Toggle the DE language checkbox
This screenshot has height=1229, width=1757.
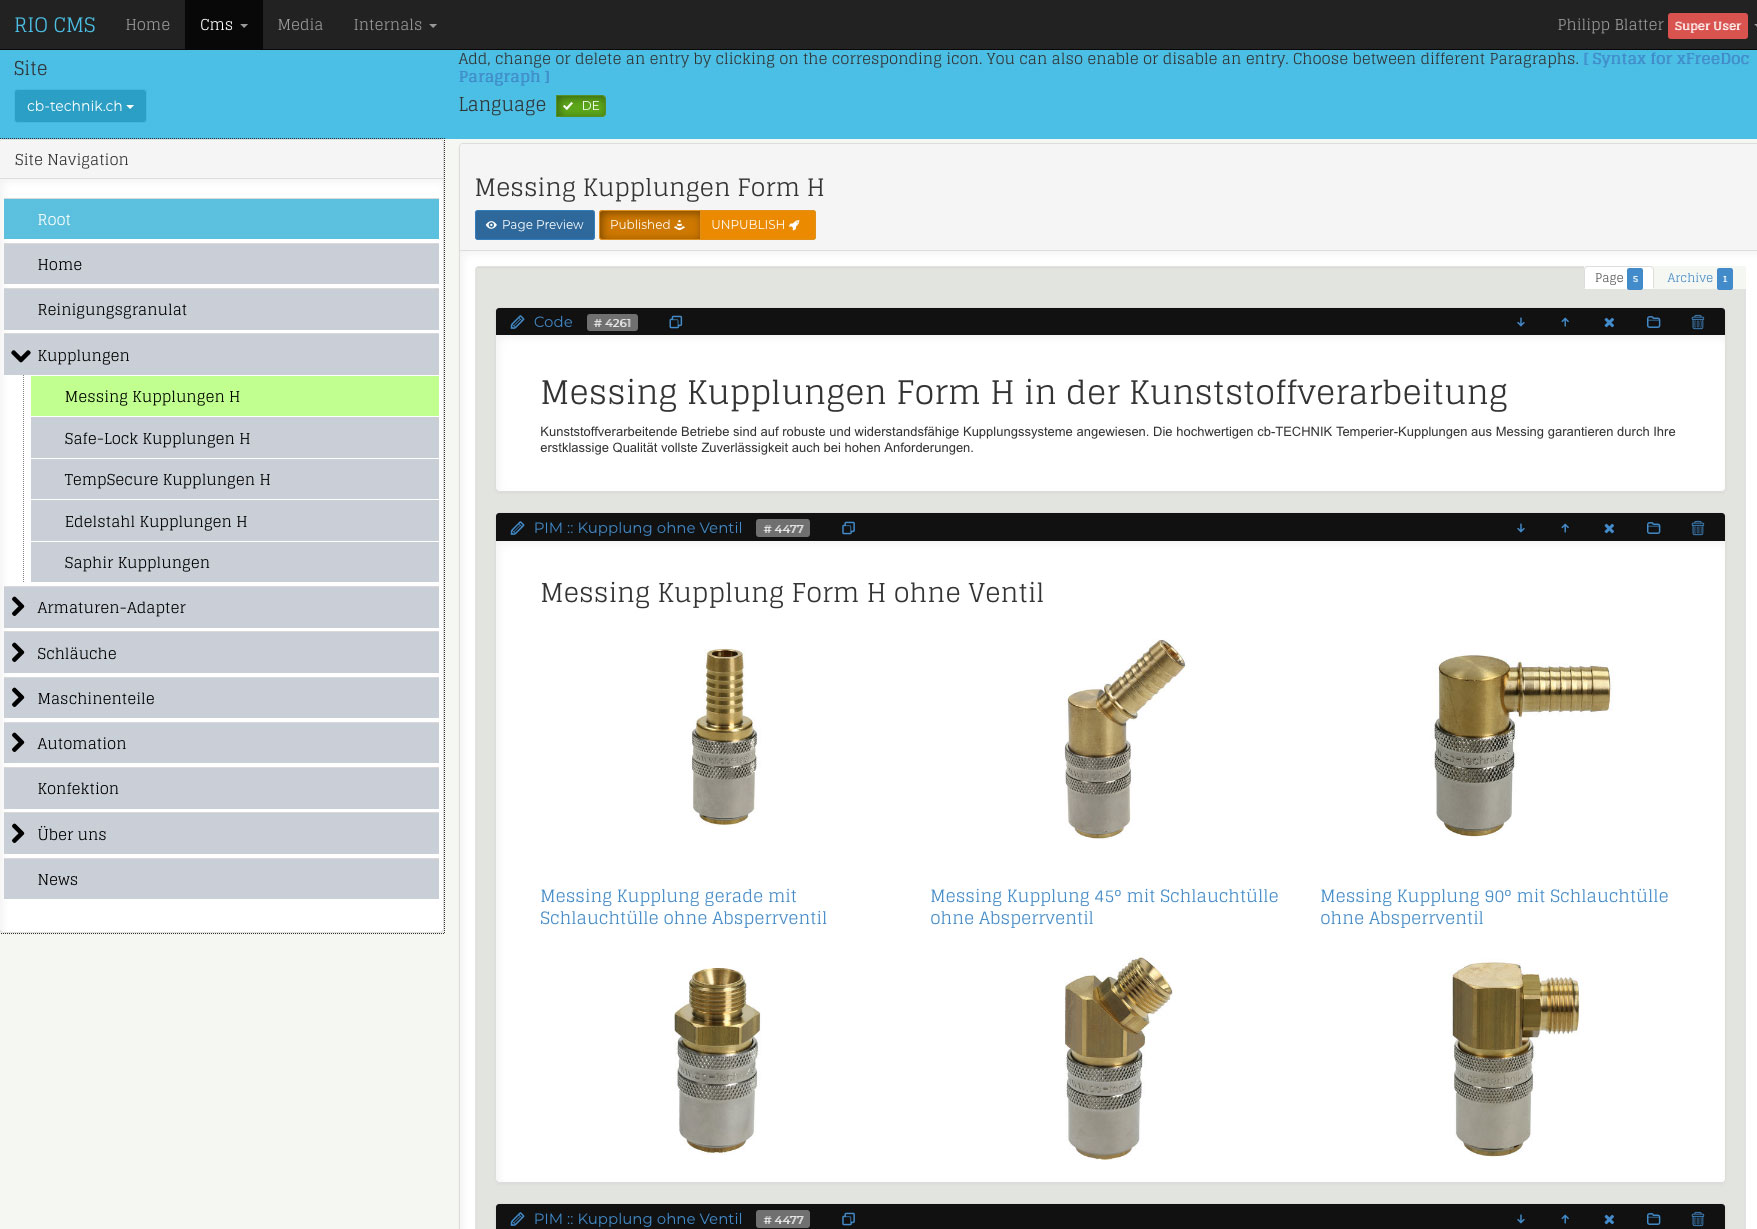581,106
